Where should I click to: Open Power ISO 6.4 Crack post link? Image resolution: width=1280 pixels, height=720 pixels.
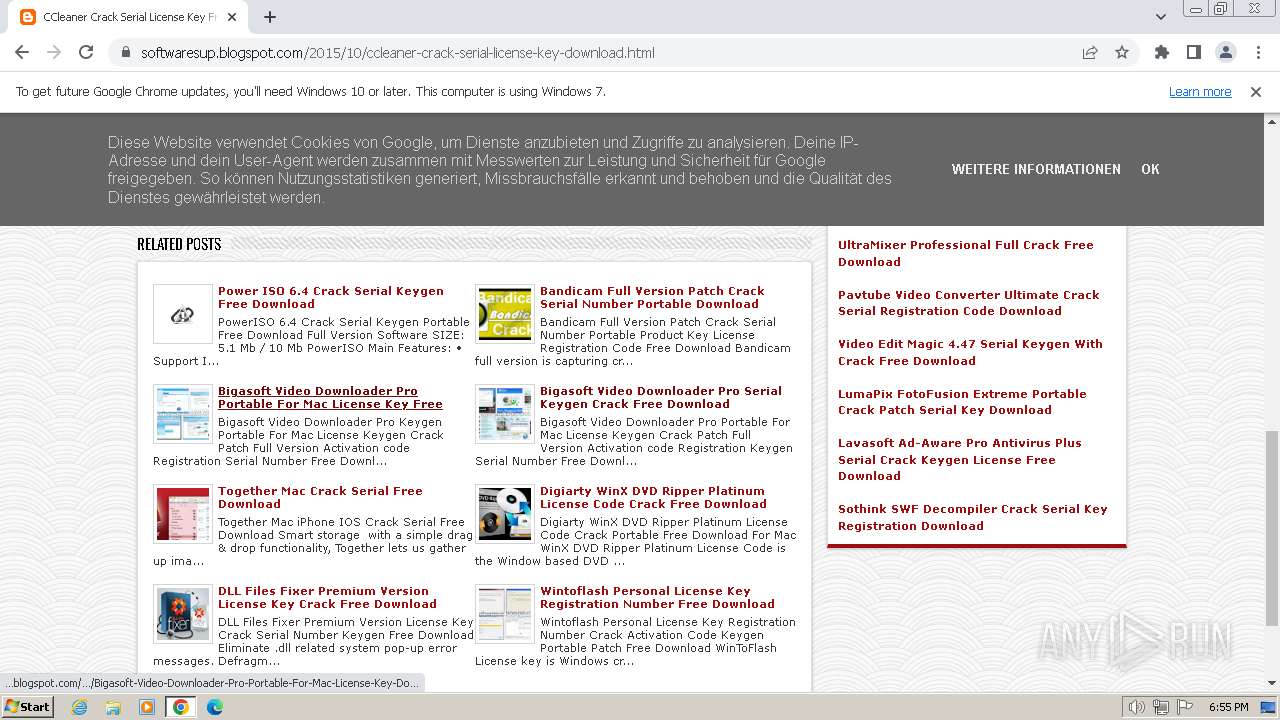(331, 297)
